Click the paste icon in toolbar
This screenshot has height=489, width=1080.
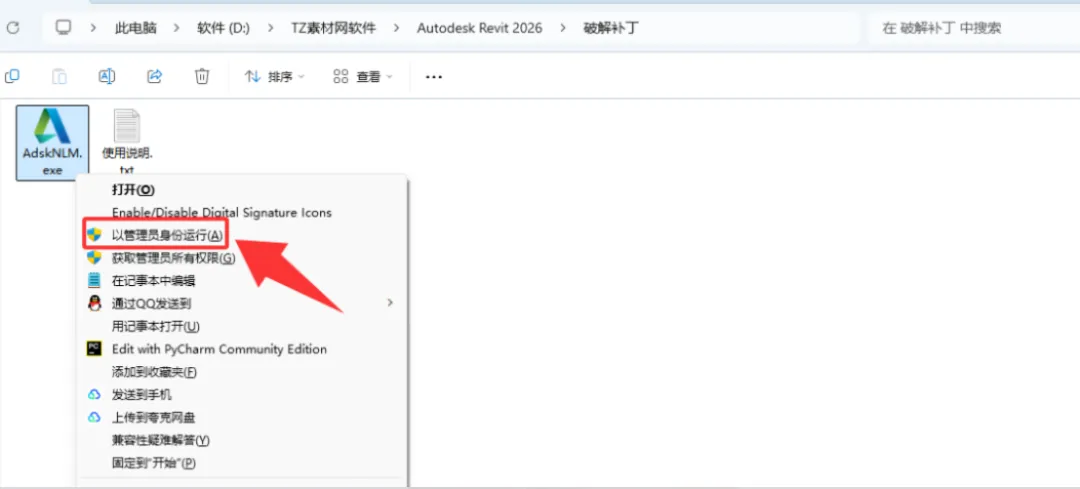[x=59, y=76]
